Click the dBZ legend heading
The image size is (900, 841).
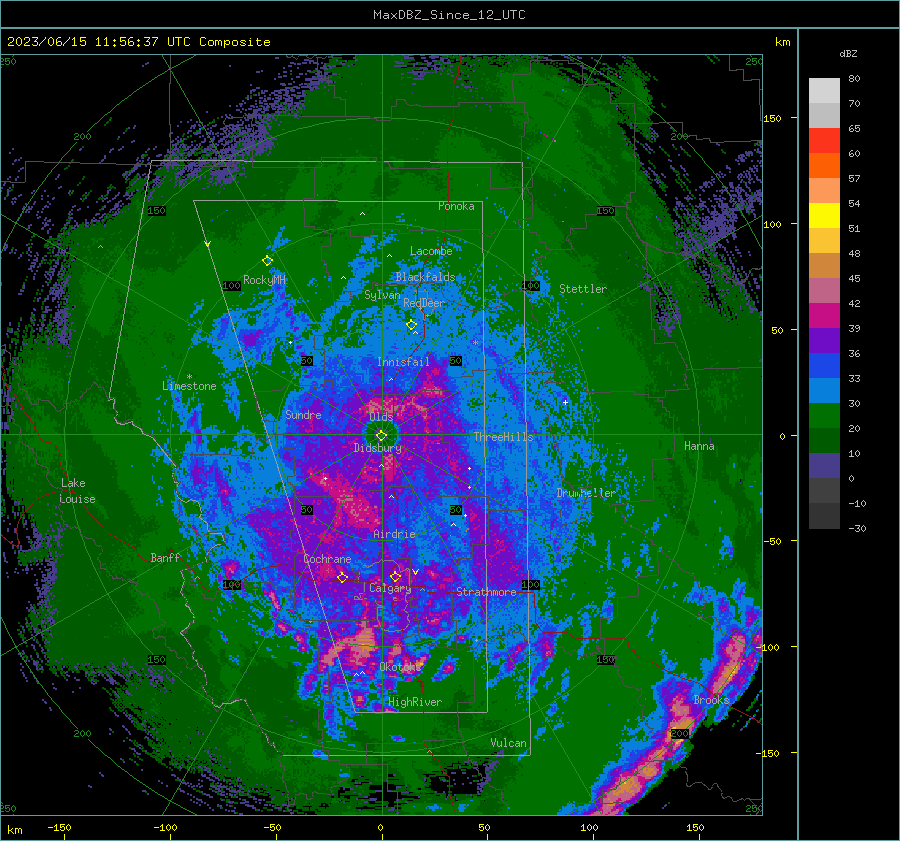[x=848, y=54]
